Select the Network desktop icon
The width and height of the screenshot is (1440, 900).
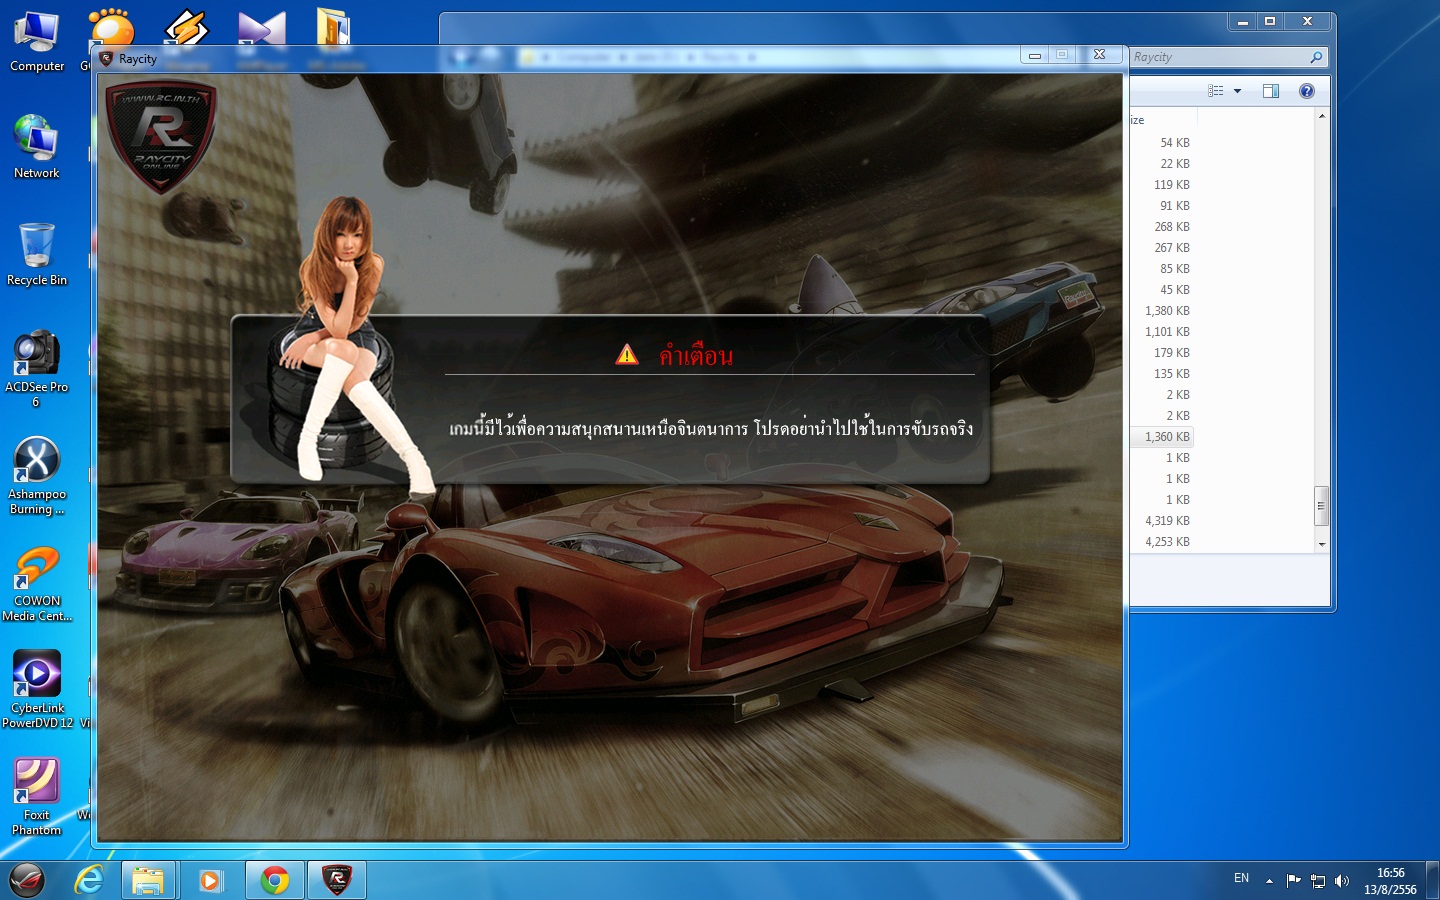point(37,147)
